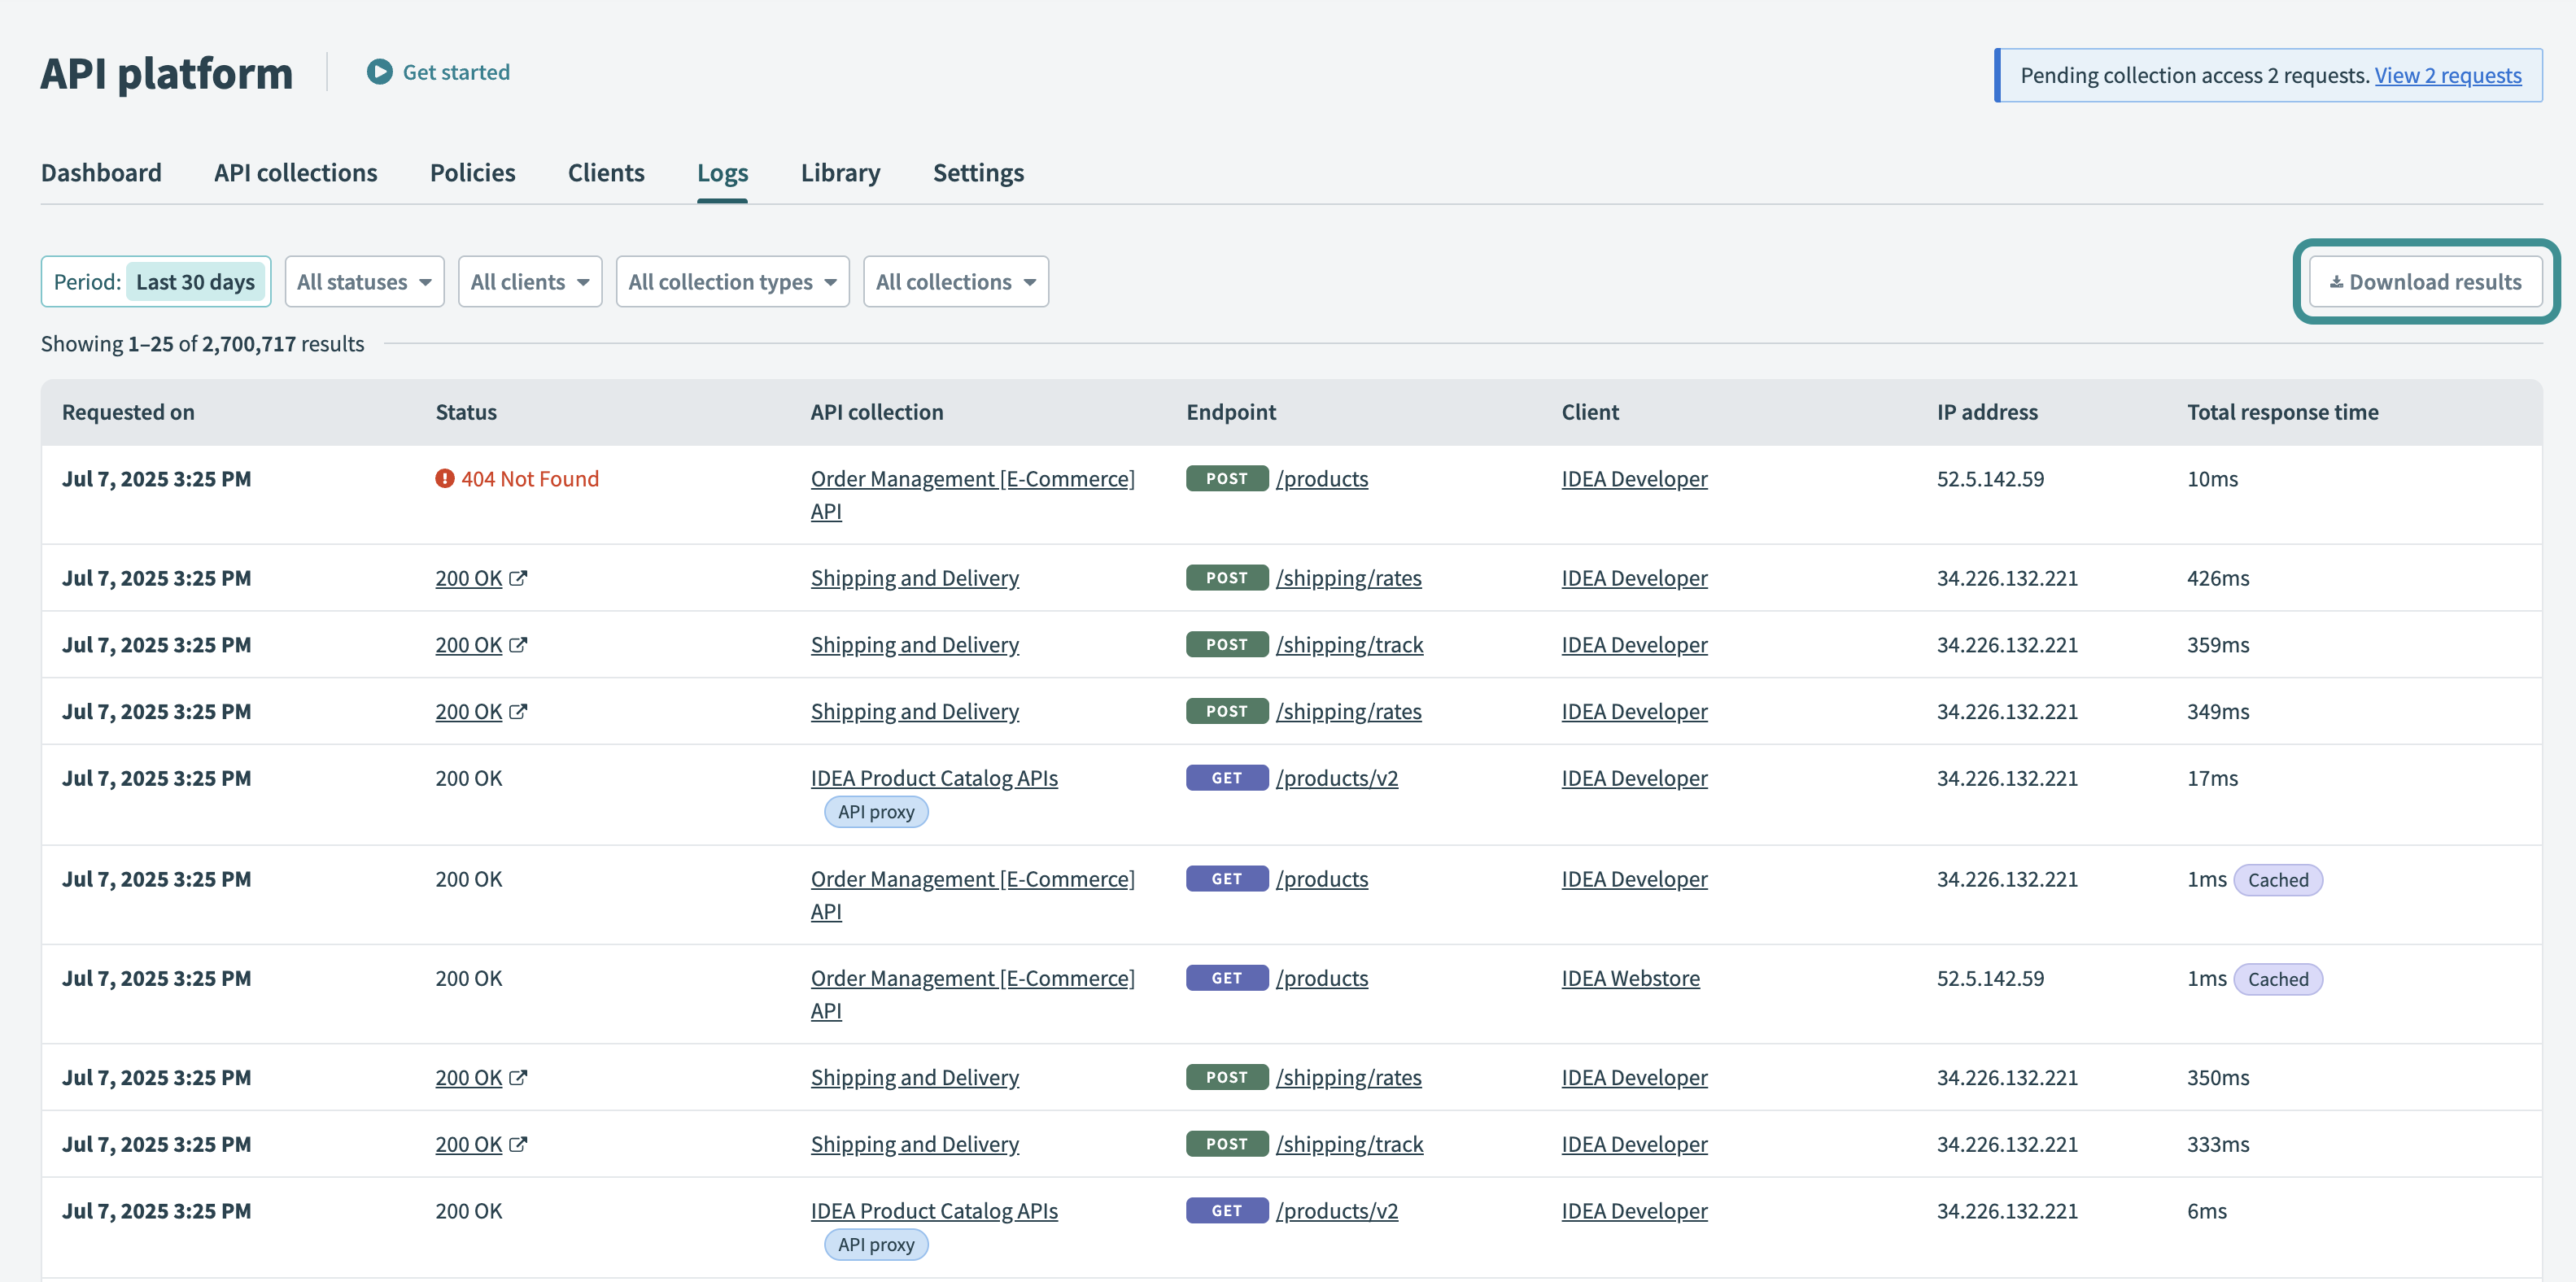Click the 404 error alert icon
2576x1282 pixels.
click(x=444, y=479)
